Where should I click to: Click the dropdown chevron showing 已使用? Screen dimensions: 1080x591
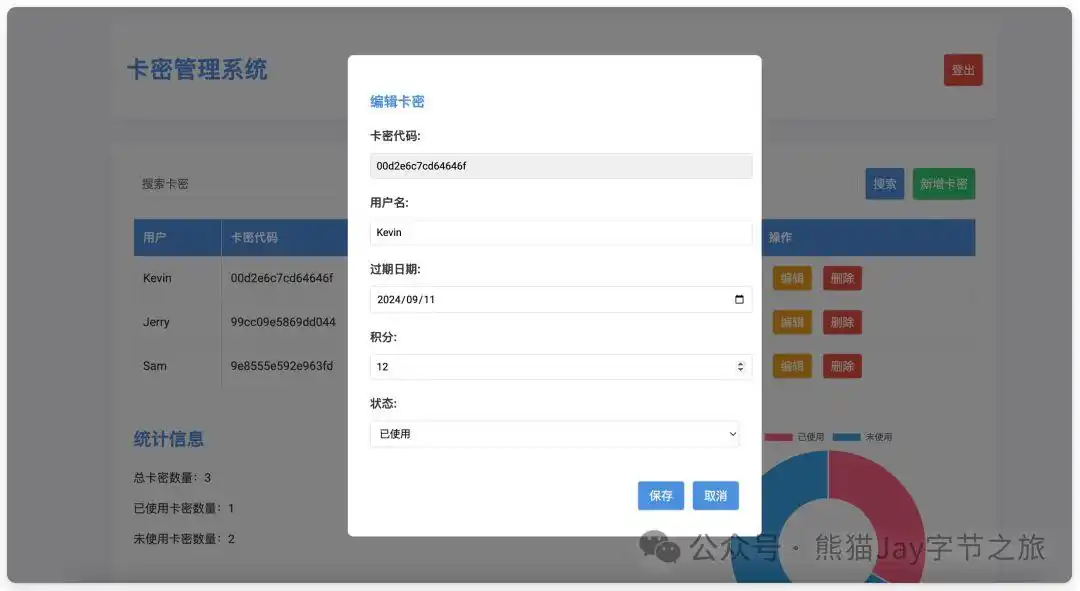(x=735, y=434)
